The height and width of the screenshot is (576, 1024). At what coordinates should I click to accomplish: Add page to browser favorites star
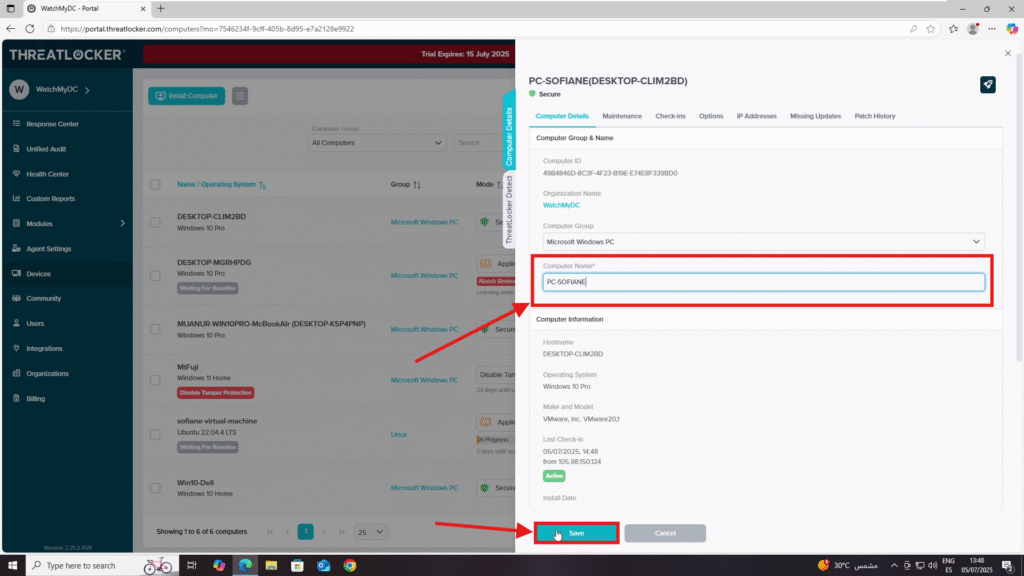[931, 29]
